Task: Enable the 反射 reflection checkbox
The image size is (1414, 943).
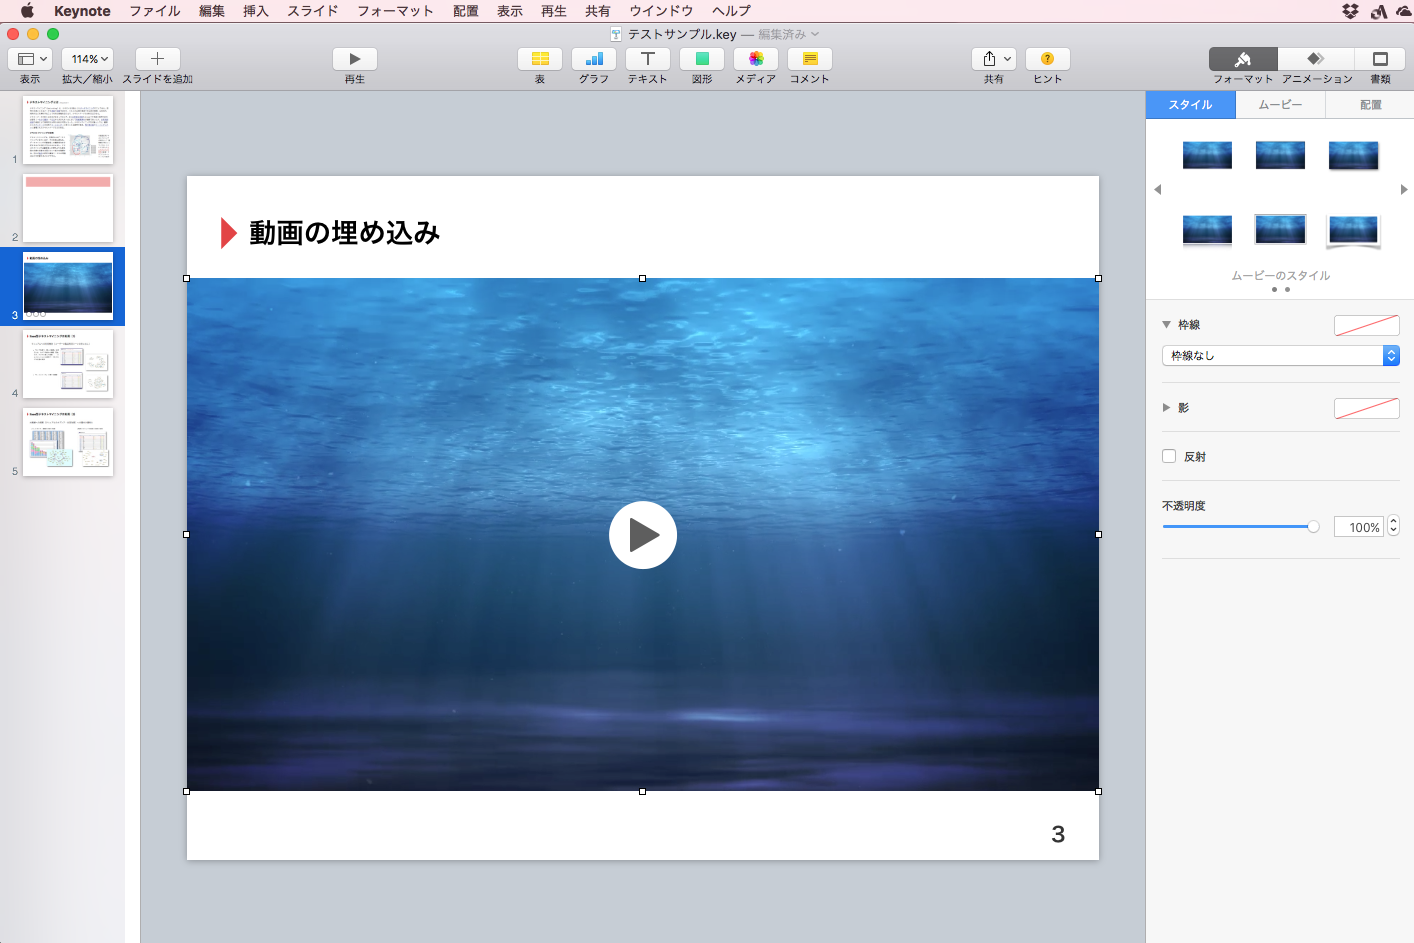Action: pos(1169,456)
